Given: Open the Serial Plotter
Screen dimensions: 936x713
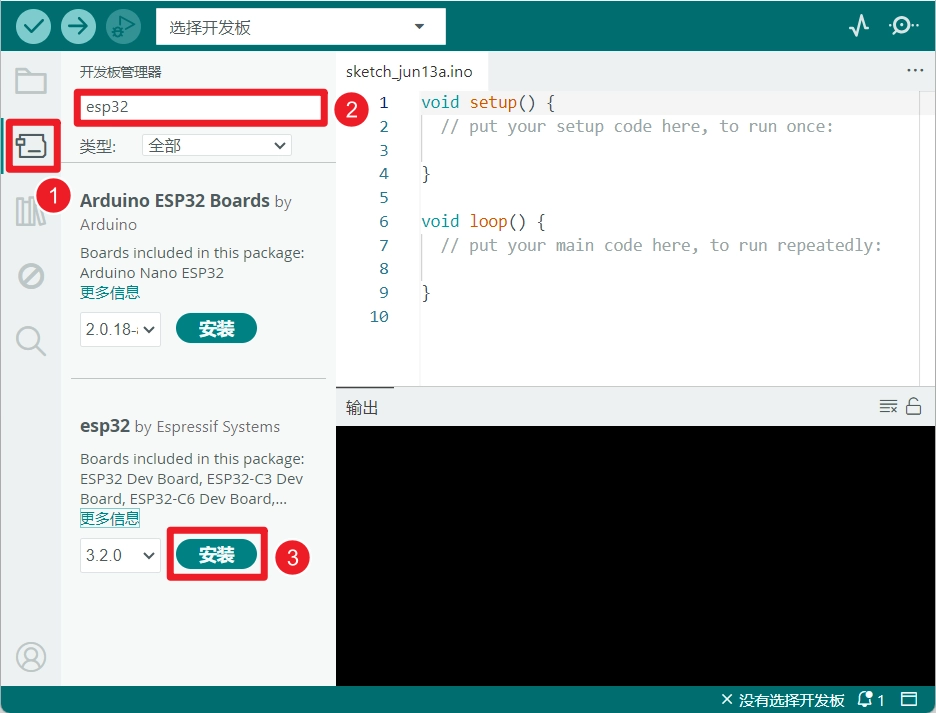Looking at the screenshot, I should click(x=859, y=27).
